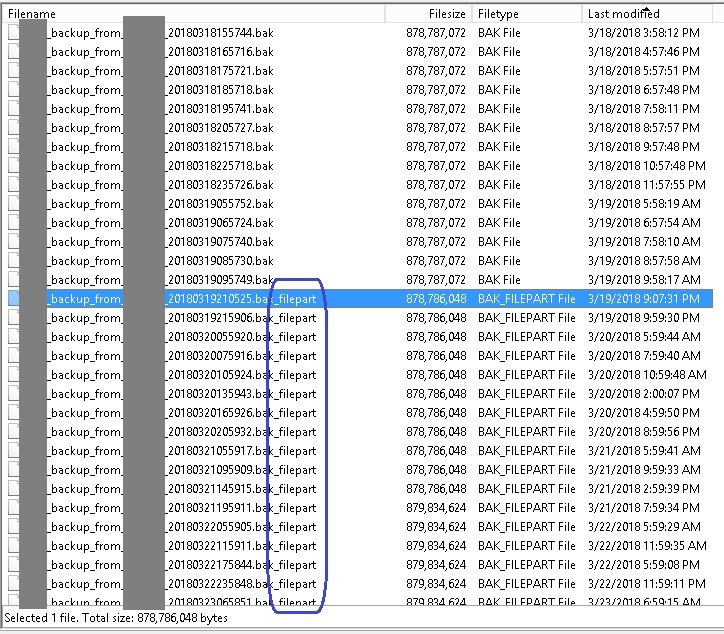This screenshot has height=634, width=724.
Task: Click file icon of 20180320165926.bak_filepart row
Action: [x=13, y=413]
